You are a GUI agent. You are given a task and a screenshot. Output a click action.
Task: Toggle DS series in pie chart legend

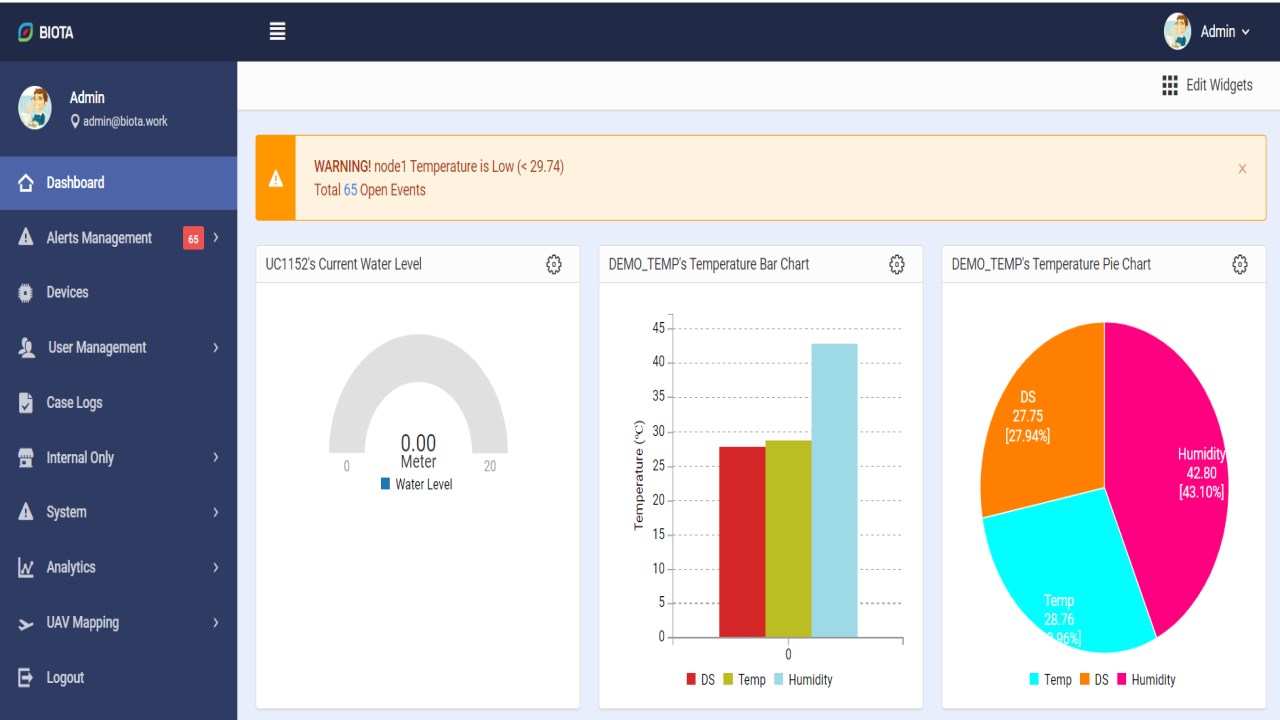coord(1094,680)
